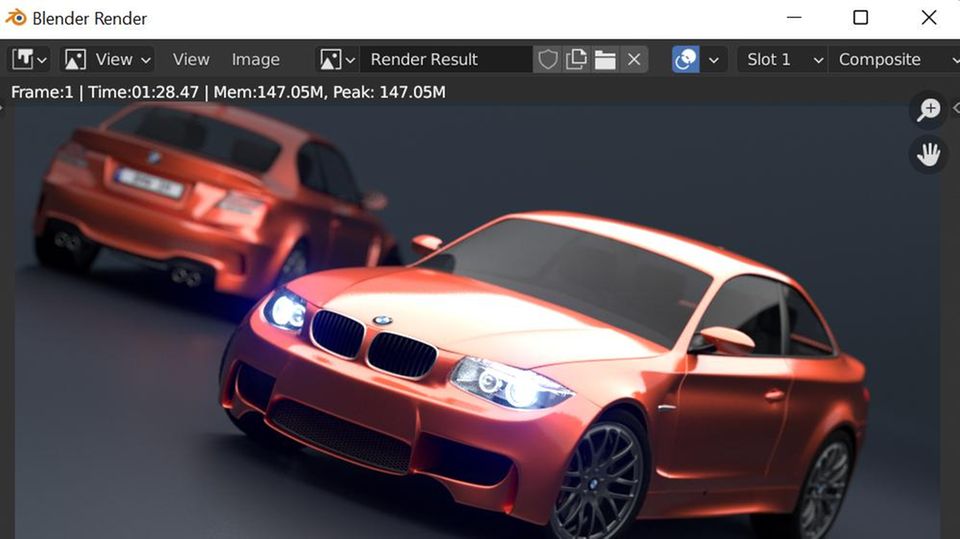Viewport: 960px width, 539px height.
Task: Open the Slot 1 render slot dropdown
Action: (x=784, y=60)
